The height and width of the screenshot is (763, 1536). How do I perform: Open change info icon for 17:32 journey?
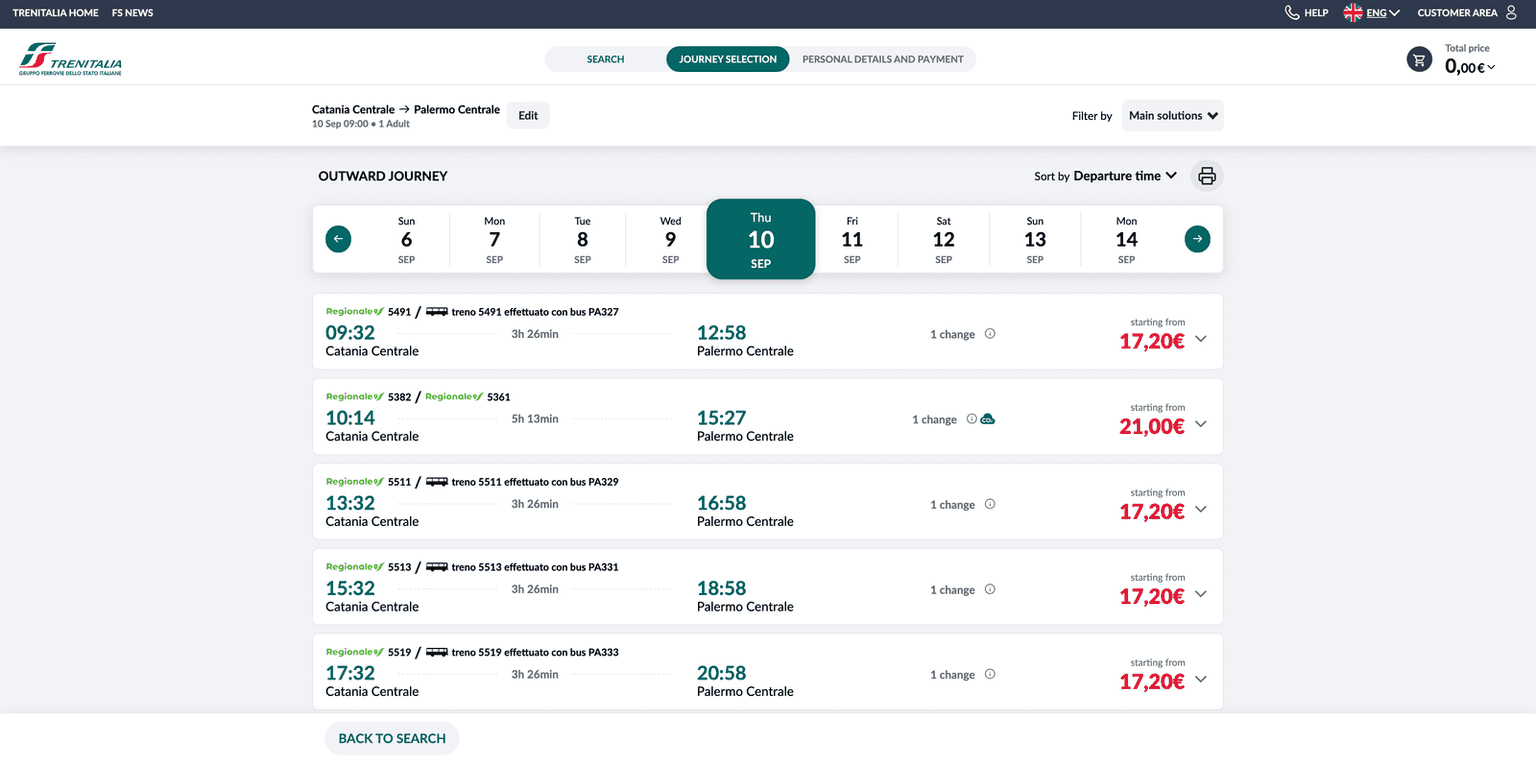click(990, 674)
